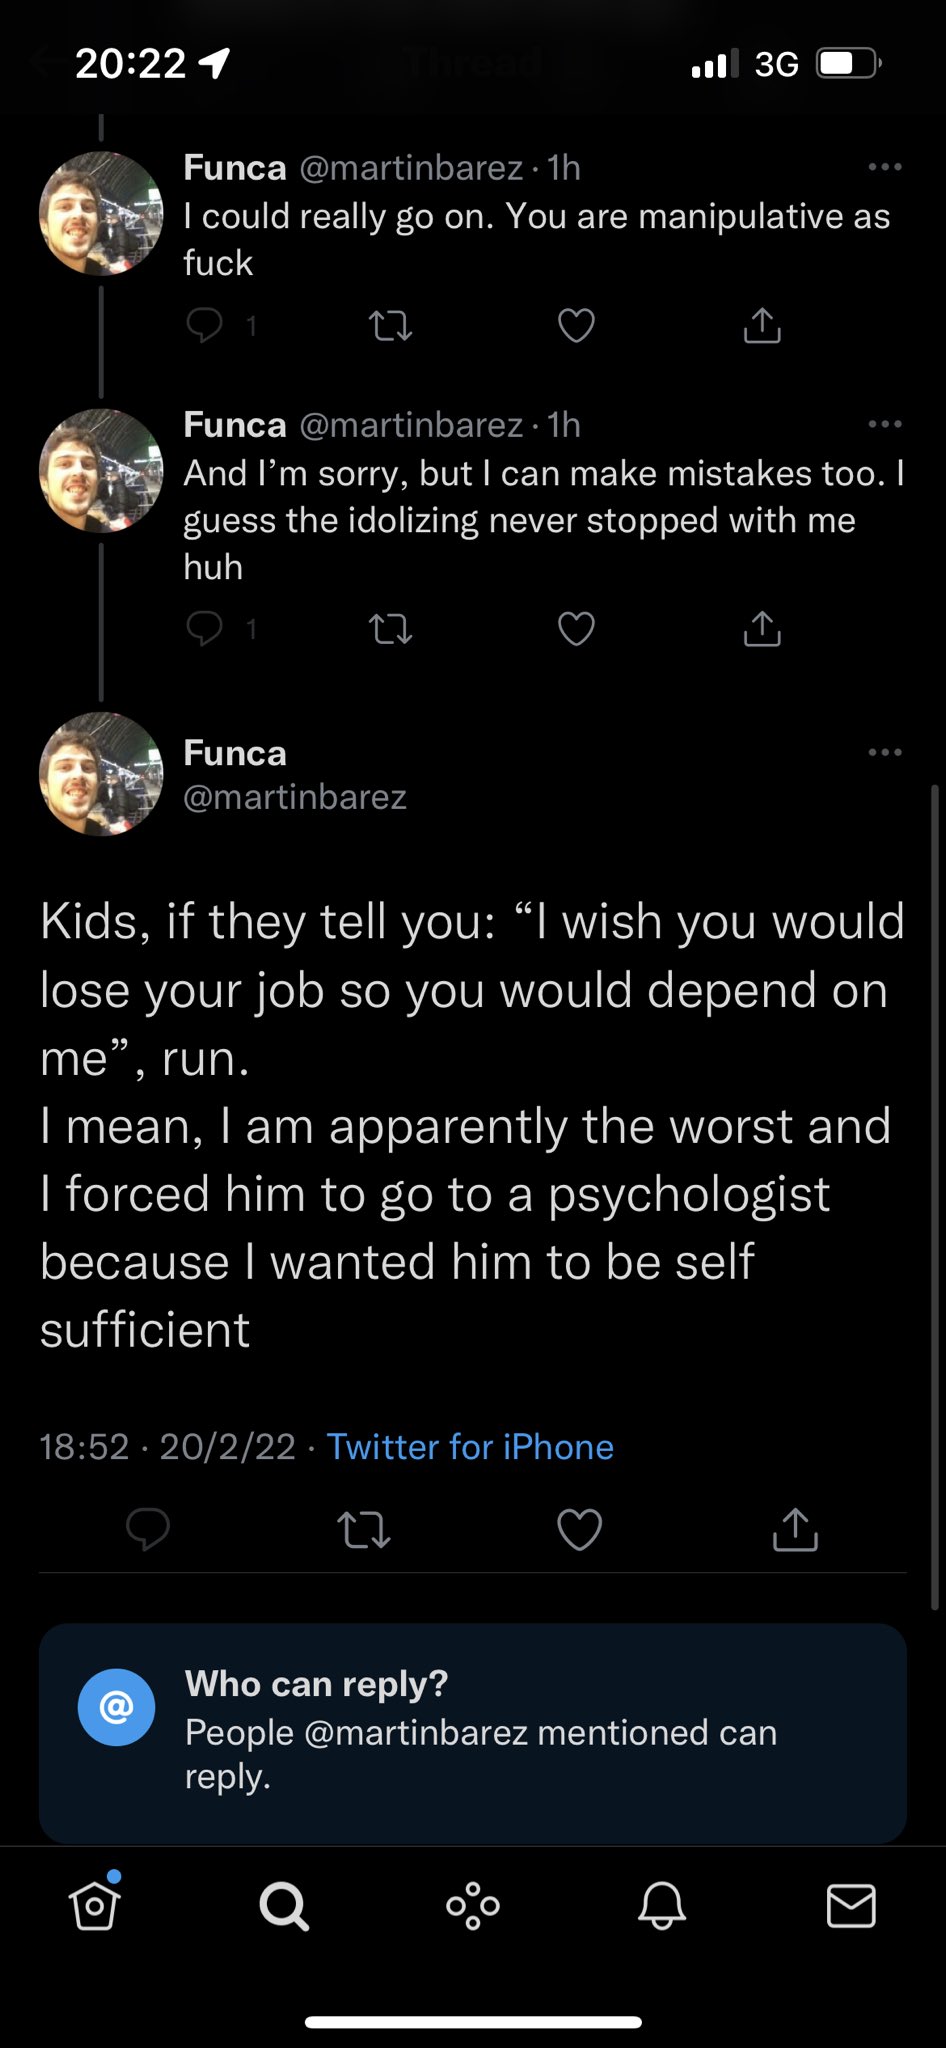The width and height of the screenshot is (946, 2048).
Task: Tap Funca's profile picture on the main tweet
Action: point(100,773)
